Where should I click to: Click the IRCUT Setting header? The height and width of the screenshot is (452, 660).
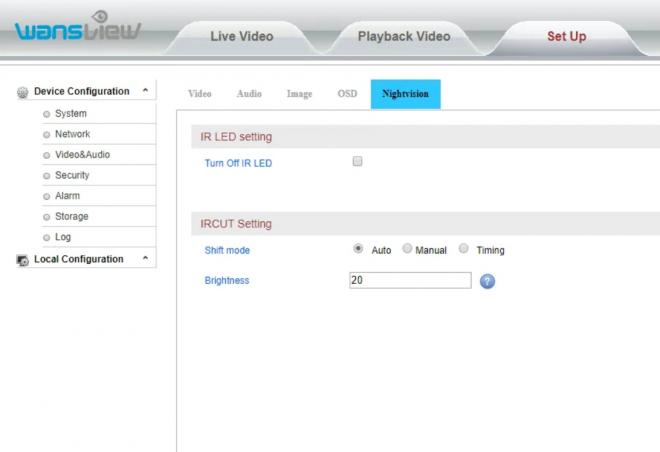(236, 224)
